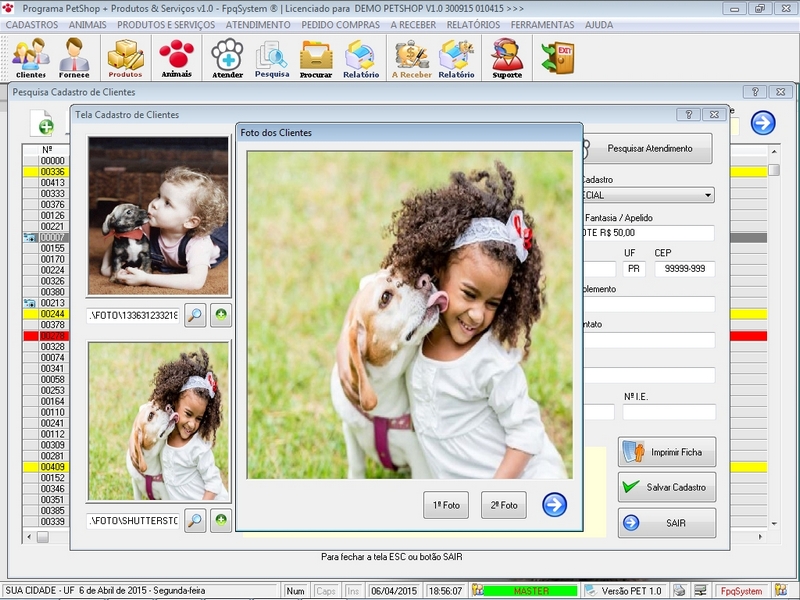Click the help button of Tela Cadastro de Clientes
800x600 pixels.
688,115
